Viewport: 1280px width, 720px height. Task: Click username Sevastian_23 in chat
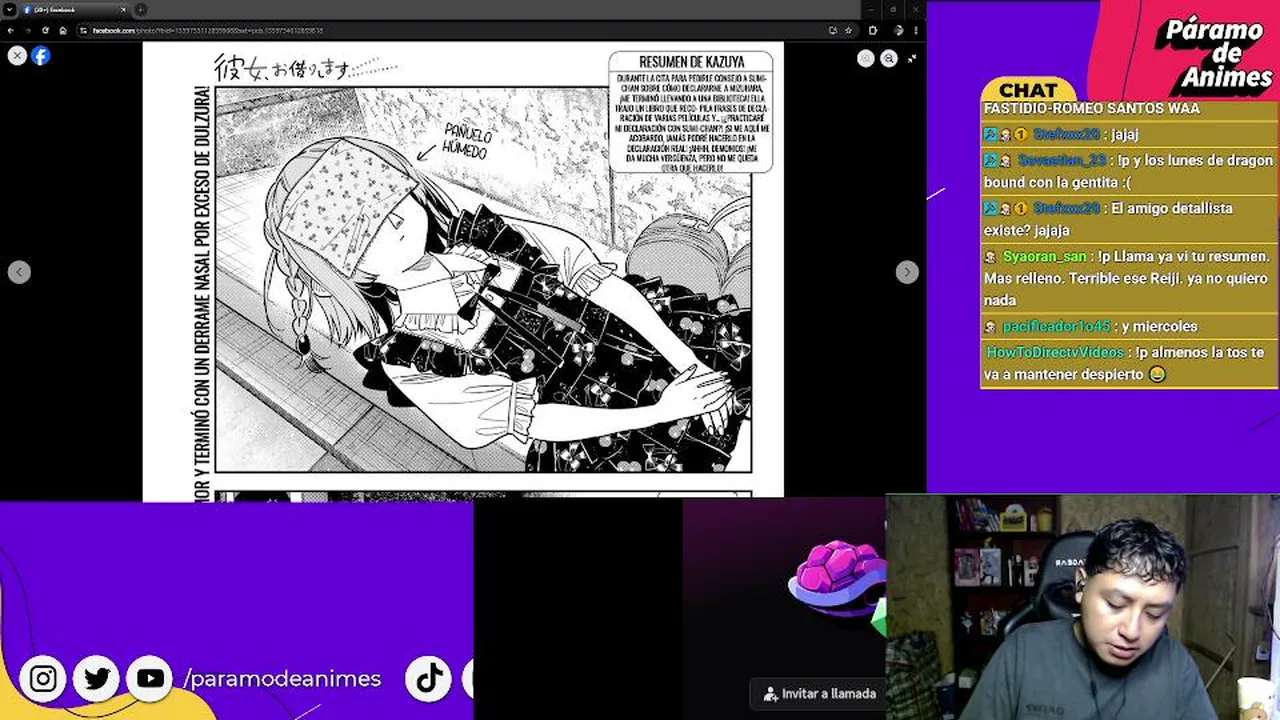point(1062,160)
